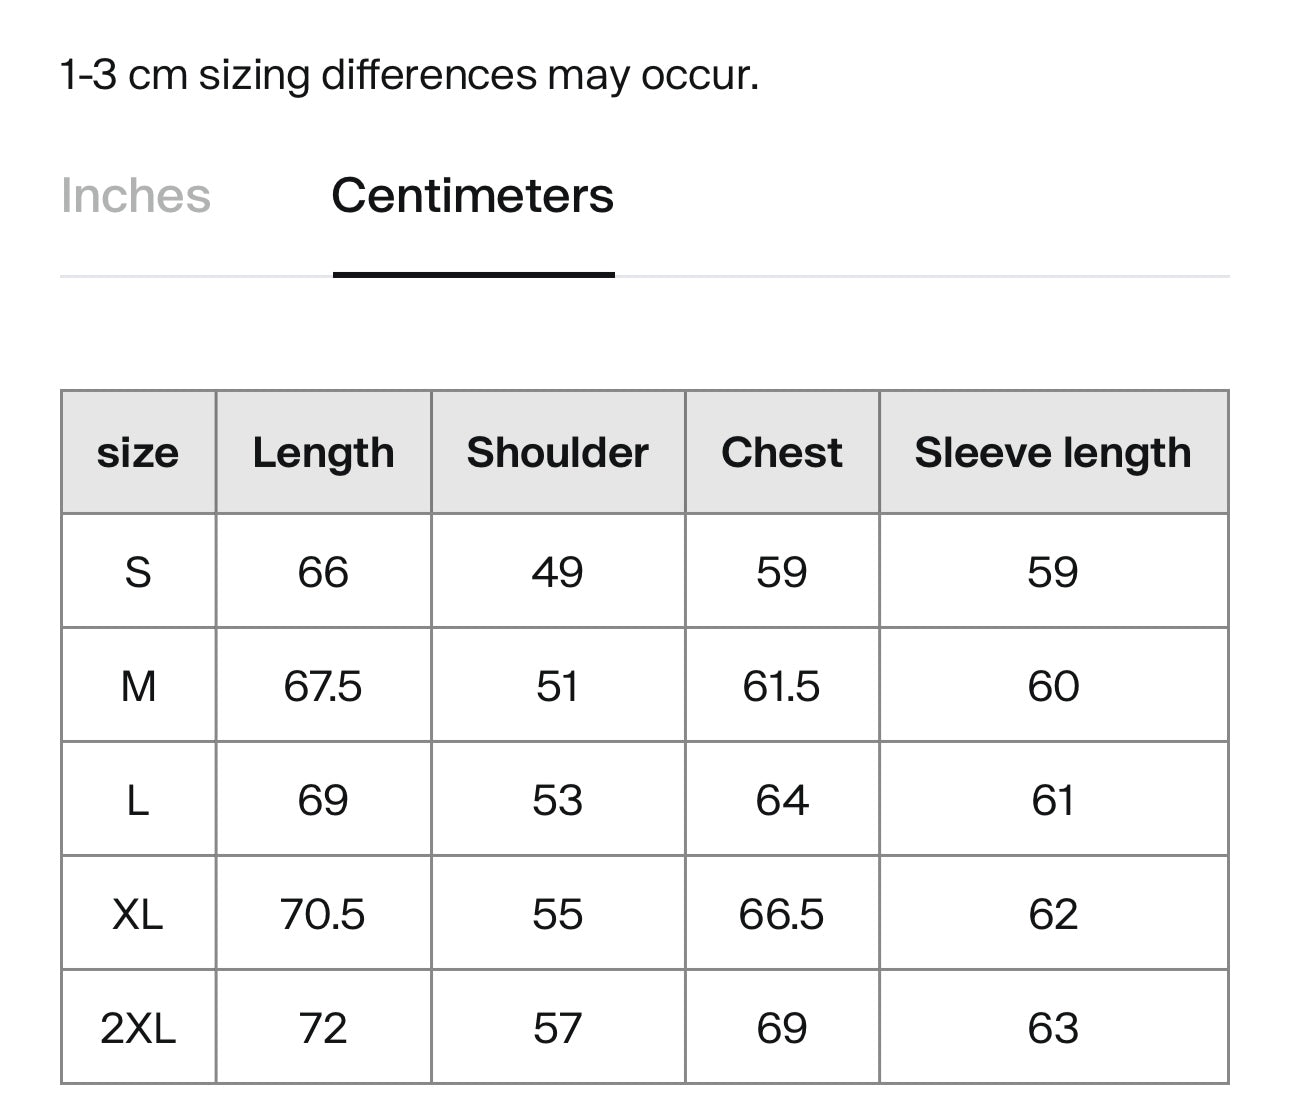1289x1116 pixels.
Task: Switch to the Inches tab
Action: [x=136, y=196]
